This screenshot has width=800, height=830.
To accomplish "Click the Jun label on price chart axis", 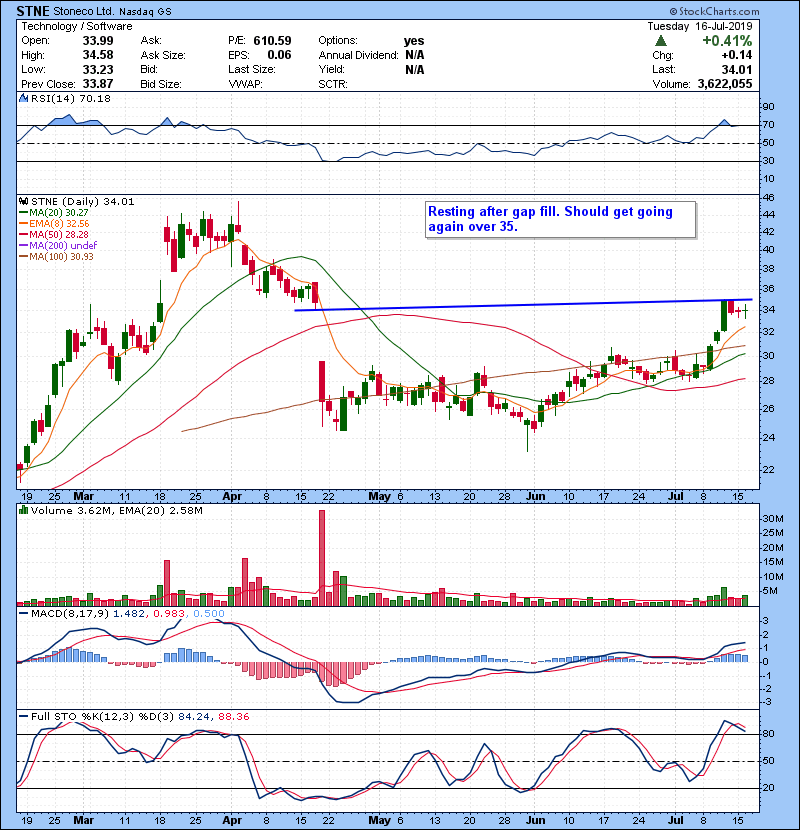I will click(535, 497).
